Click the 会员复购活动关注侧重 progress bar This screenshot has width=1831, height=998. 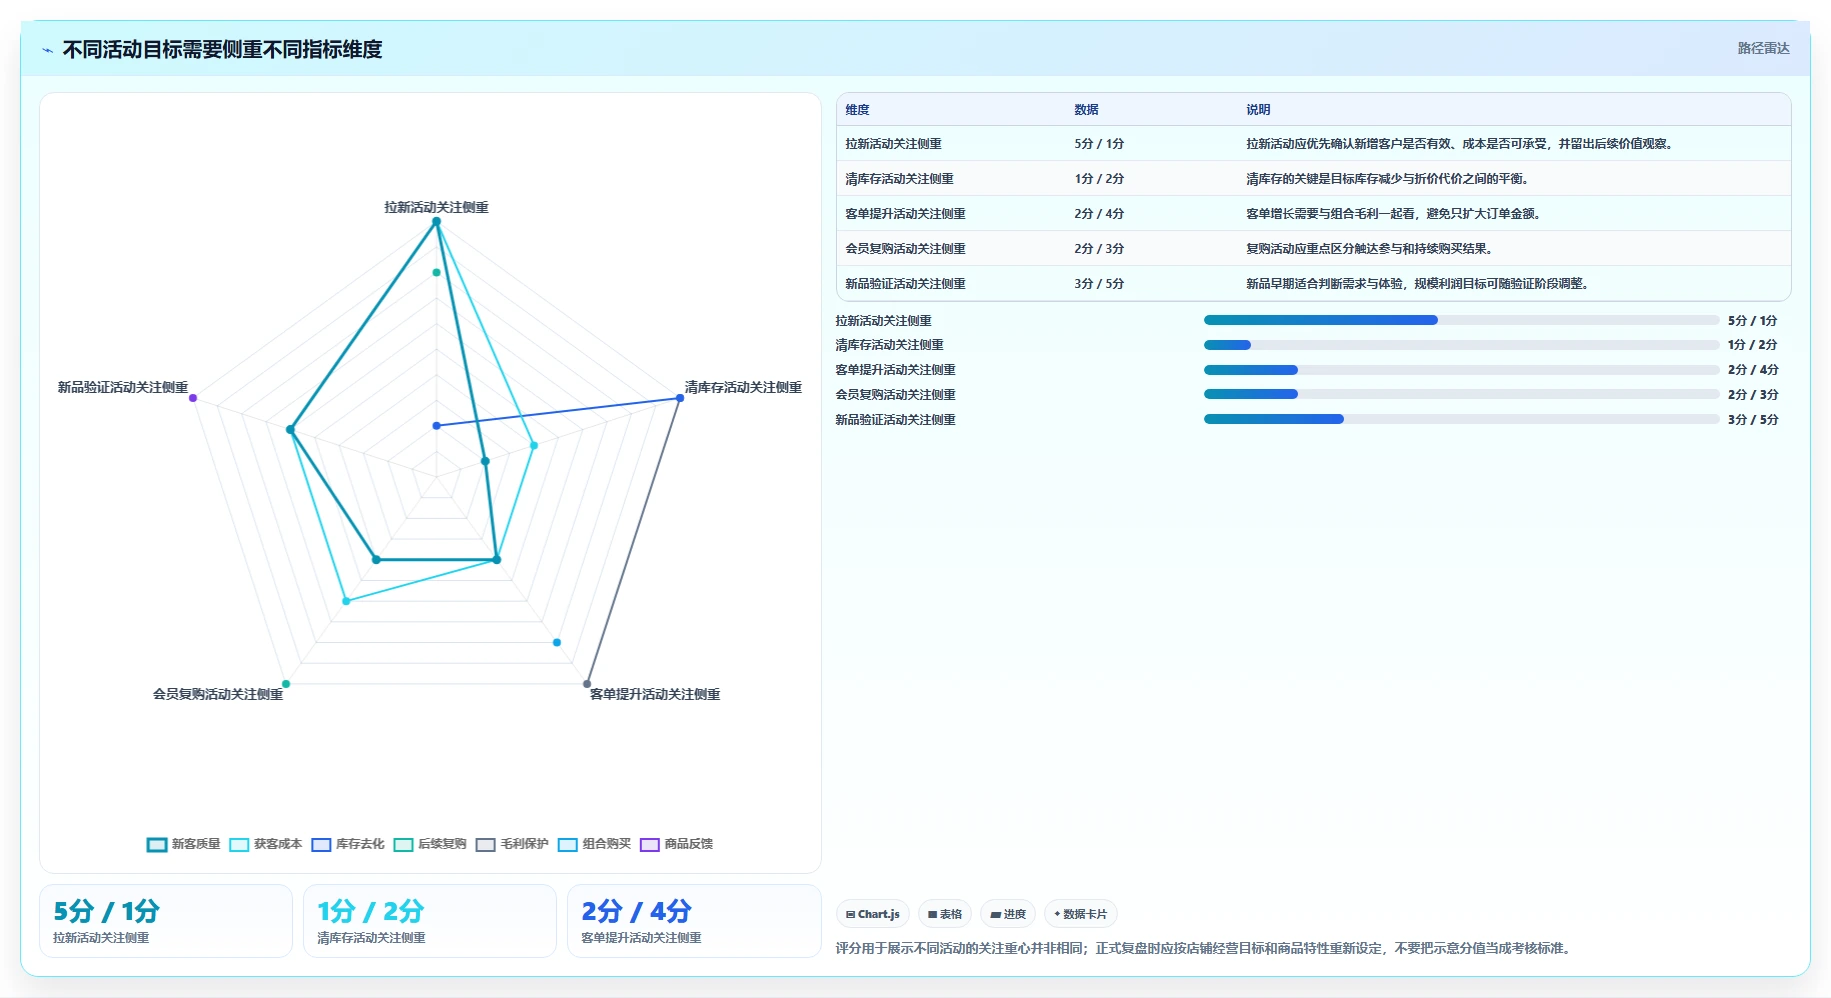pyautogui.click(x=1461, y=394)
